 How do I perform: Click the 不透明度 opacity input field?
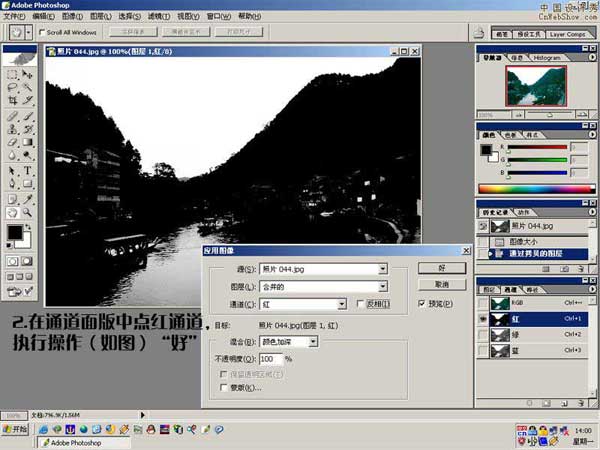[x=270, y=358]
